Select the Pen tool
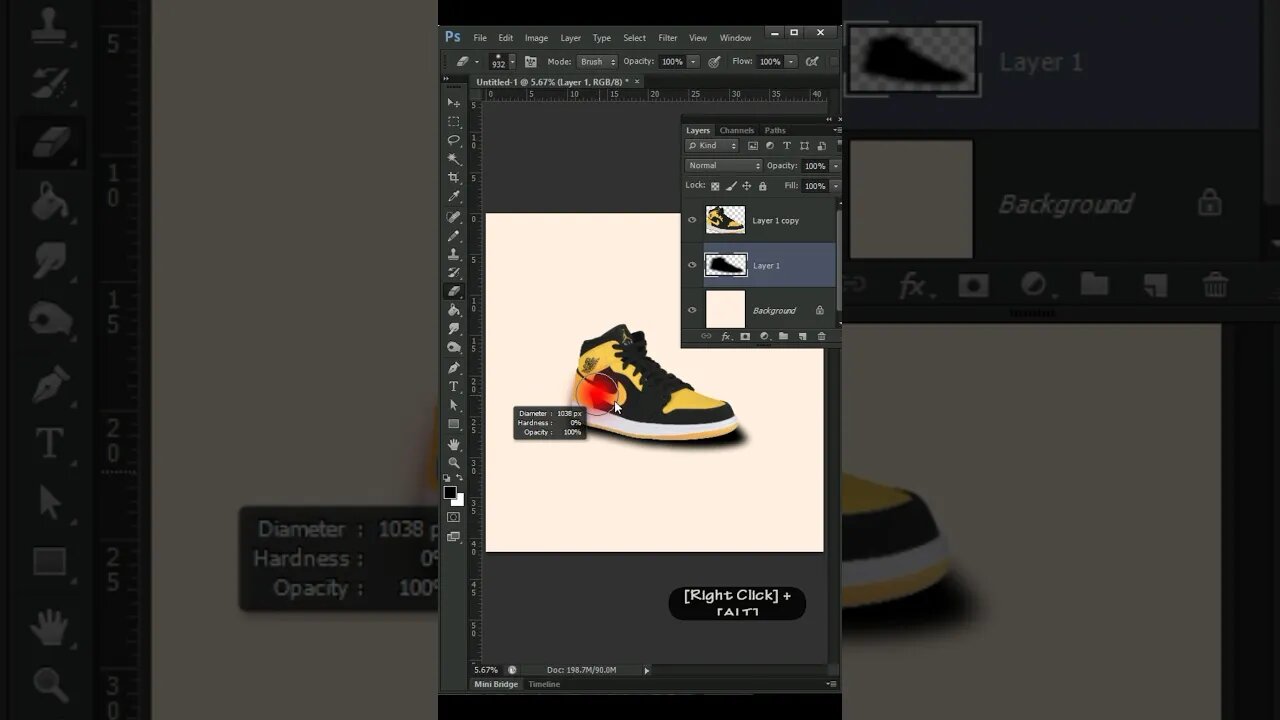 tap(453, 367)
